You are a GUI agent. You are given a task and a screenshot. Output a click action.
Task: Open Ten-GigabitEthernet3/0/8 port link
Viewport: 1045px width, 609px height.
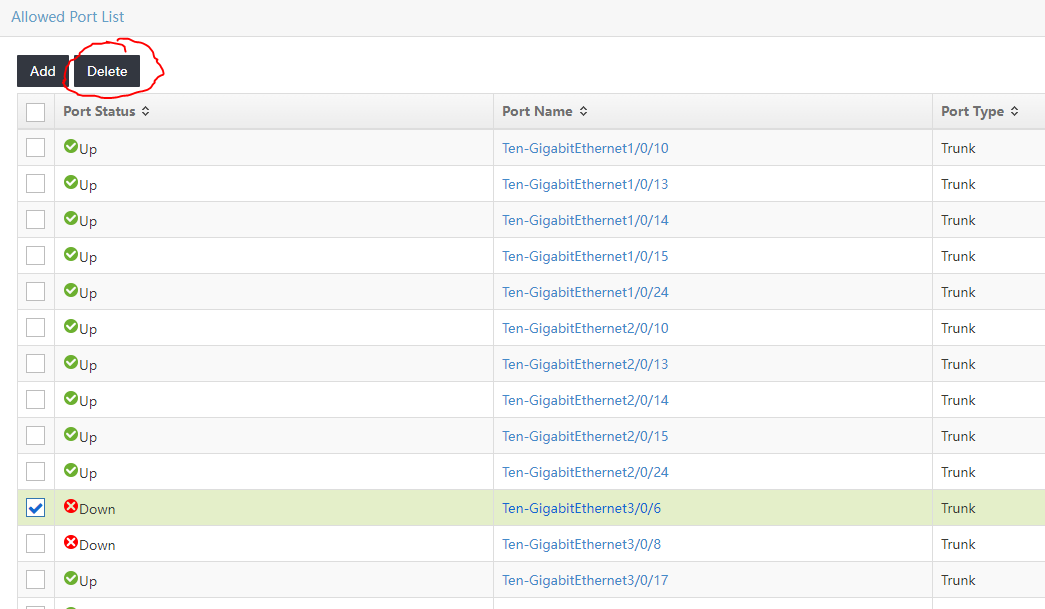pyautogui.click(x=581, y=544)
